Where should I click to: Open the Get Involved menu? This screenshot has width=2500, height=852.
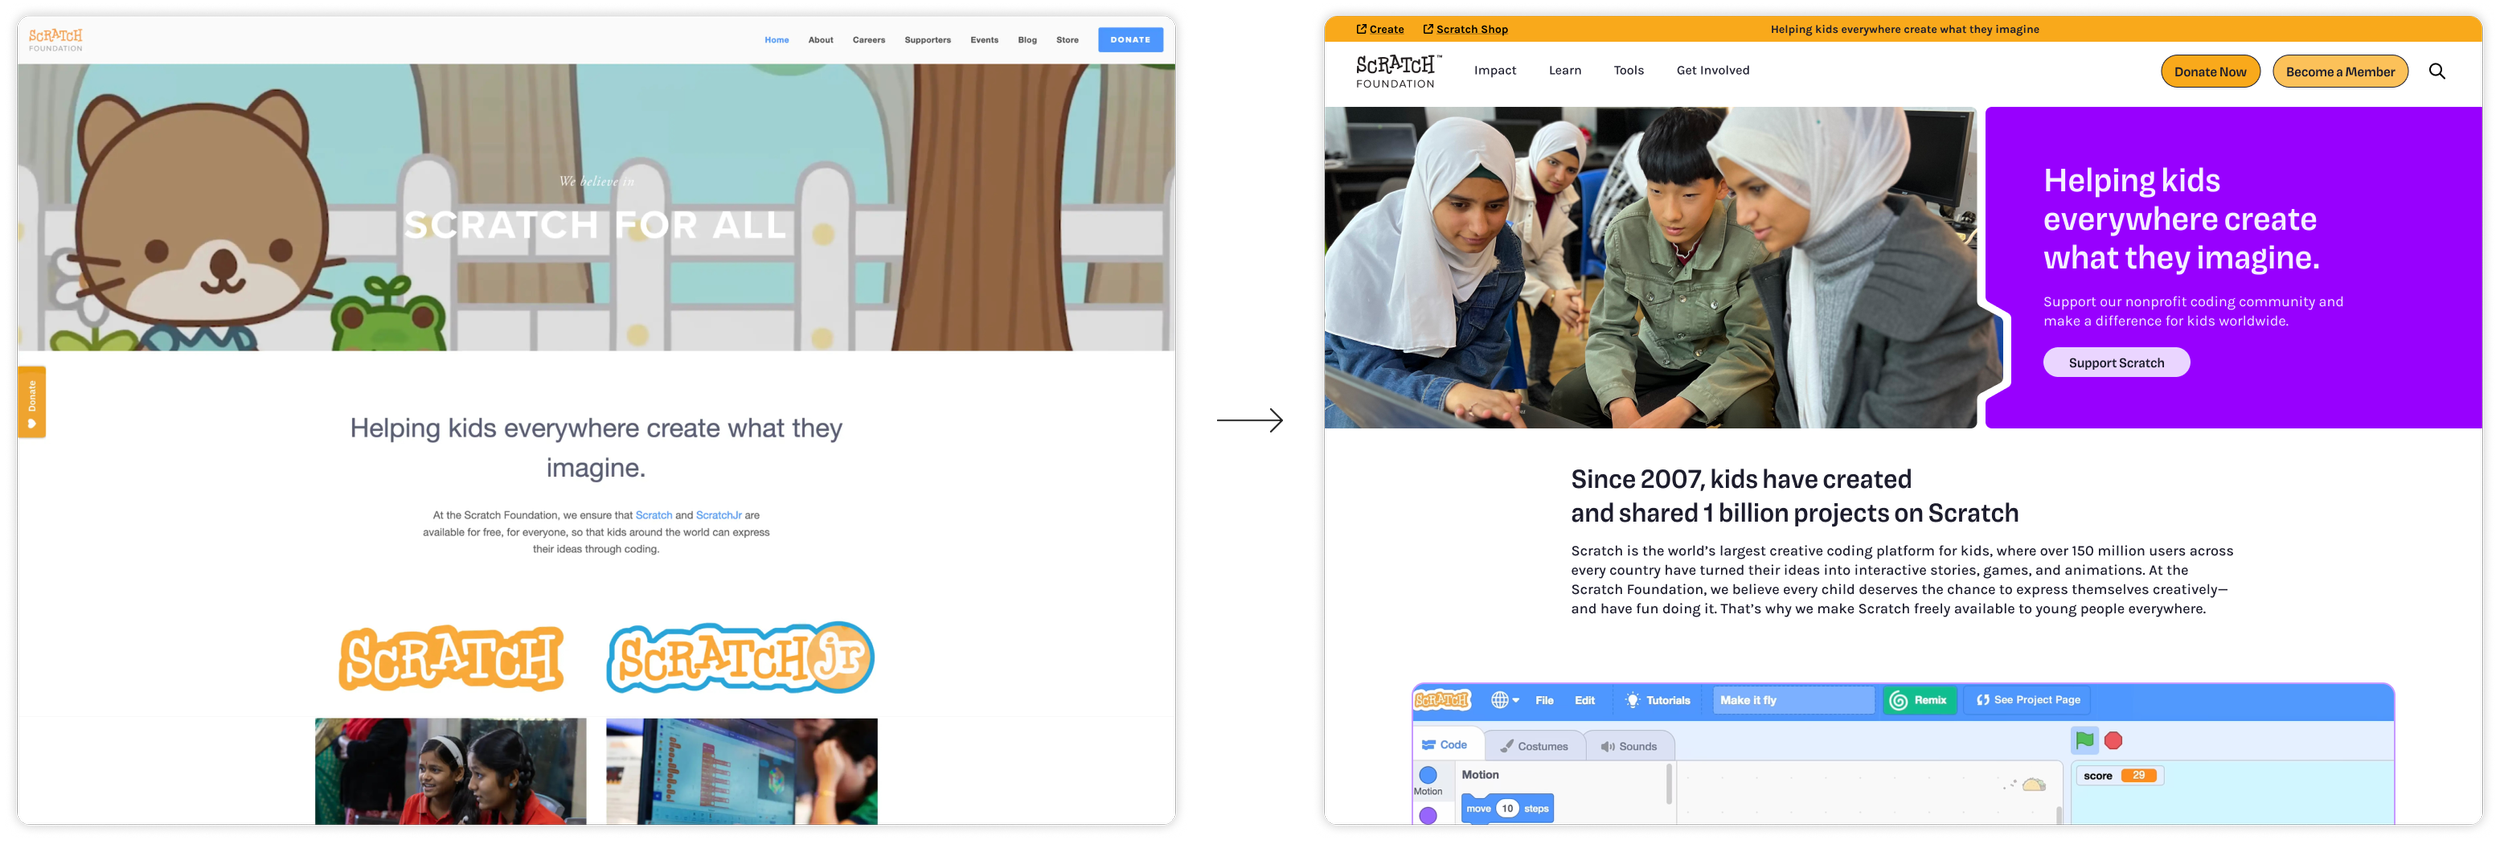point(1712,70)
